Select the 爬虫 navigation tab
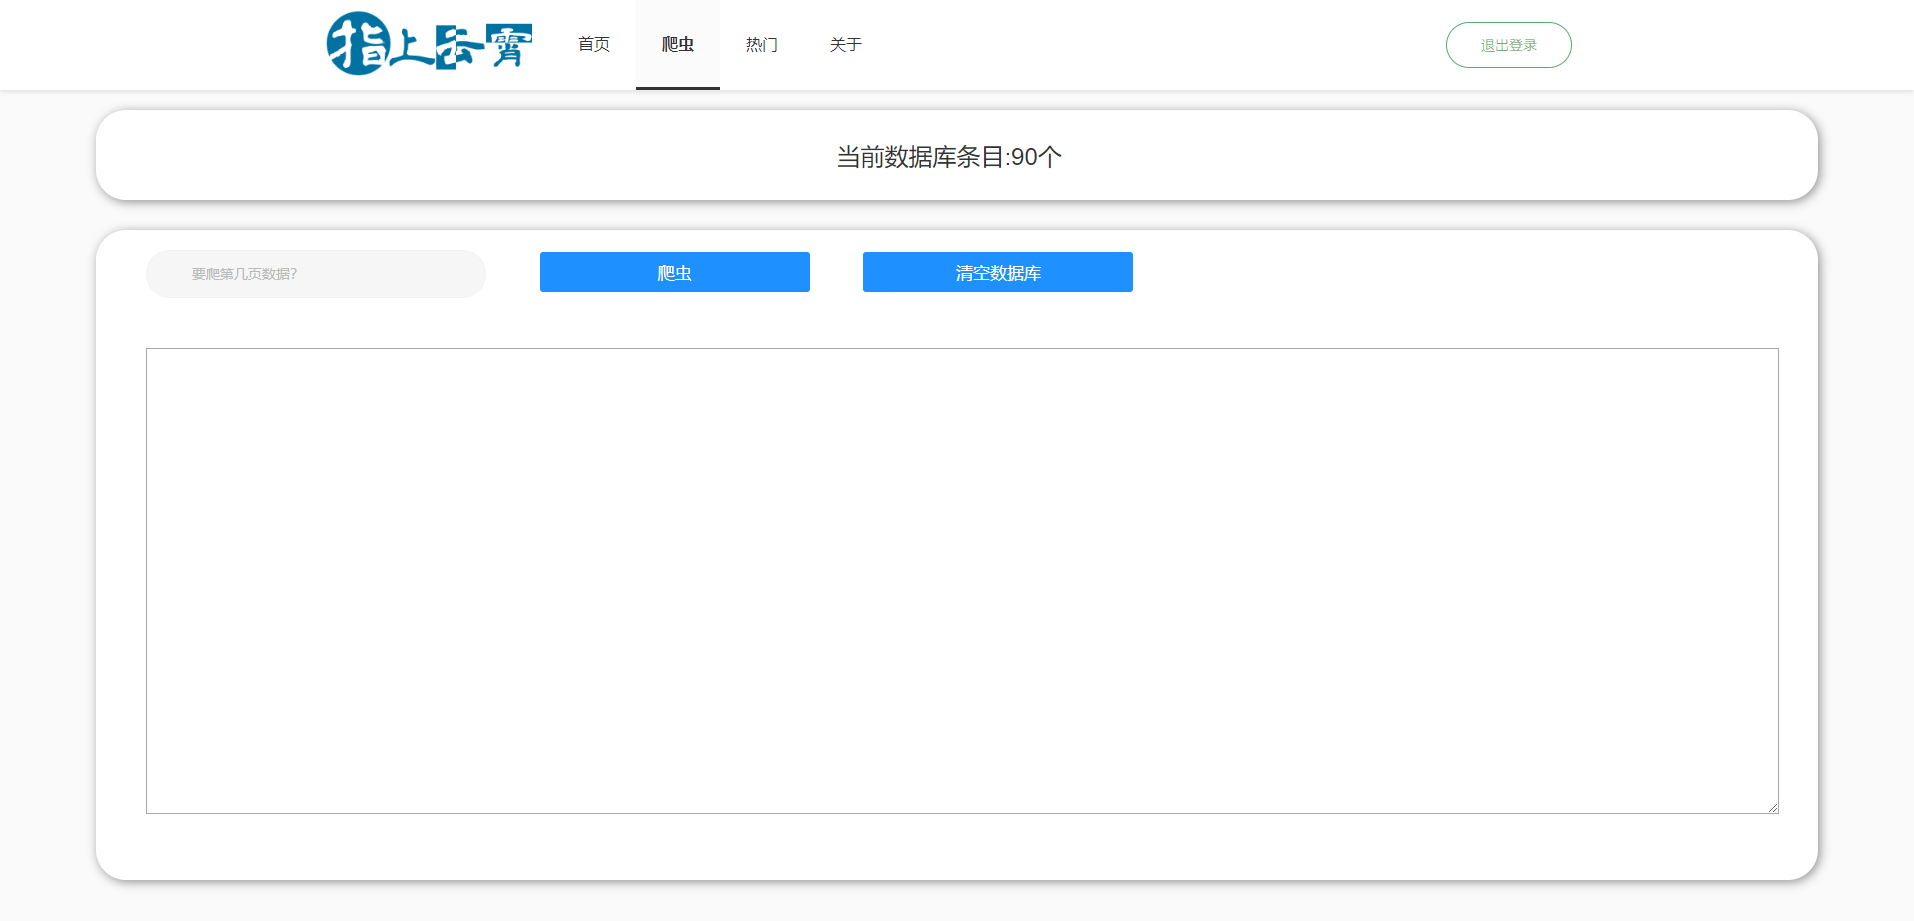This screenshot has width=1914, height=921. click(x=678, y=44)
